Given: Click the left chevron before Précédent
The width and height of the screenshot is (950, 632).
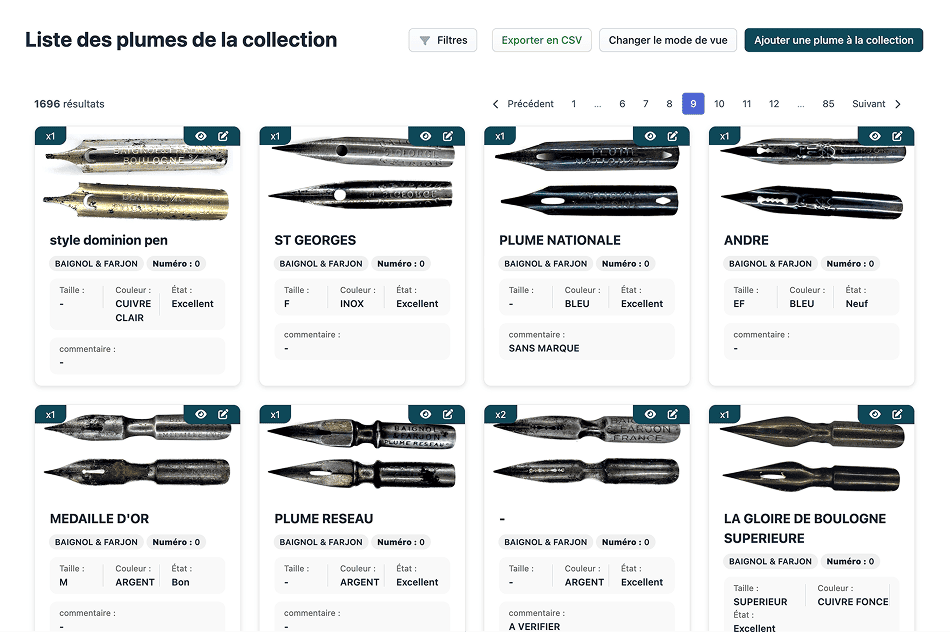Looking at the screenshot, I should click(x=495, y=103).
